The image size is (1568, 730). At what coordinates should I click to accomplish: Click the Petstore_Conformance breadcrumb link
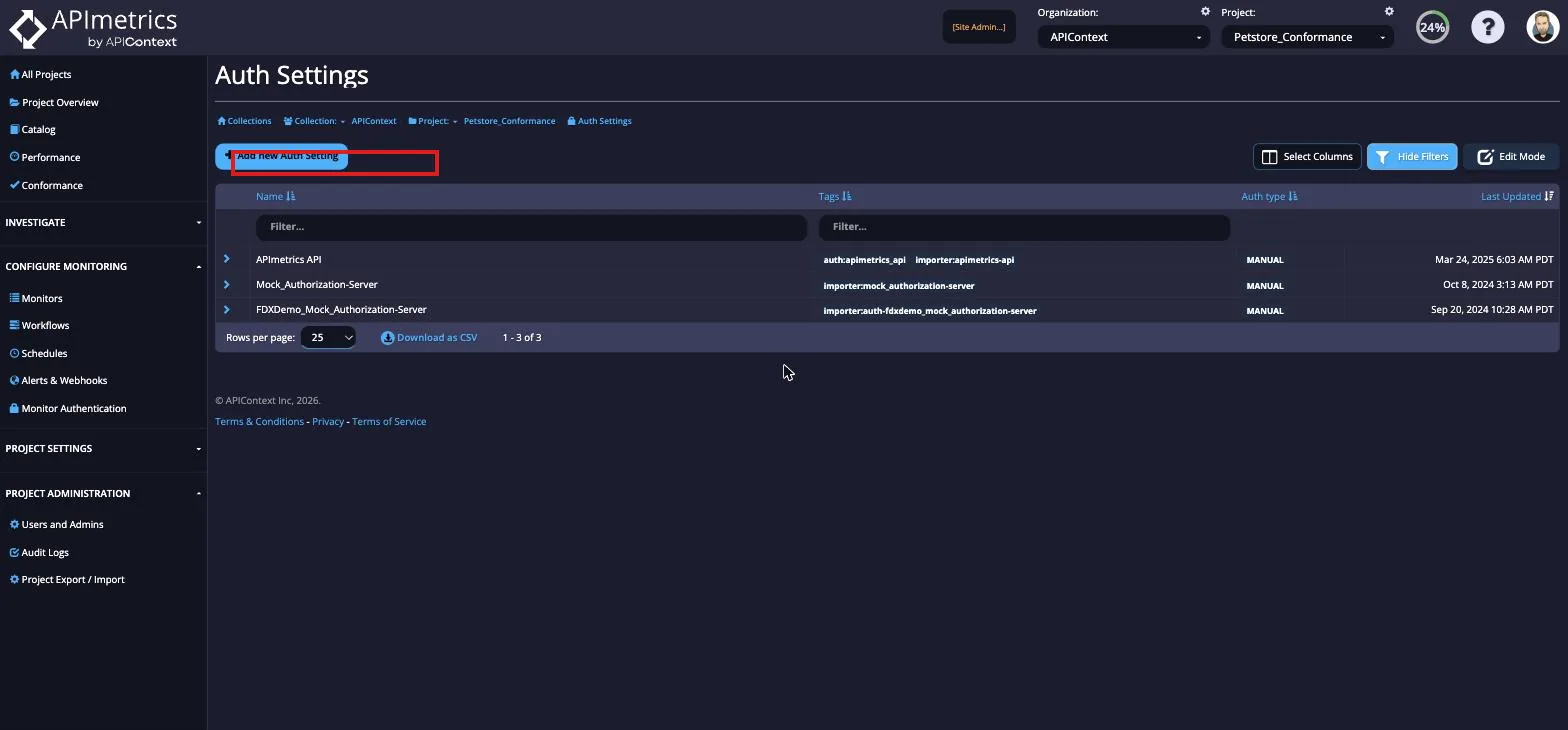click(509, 121)
